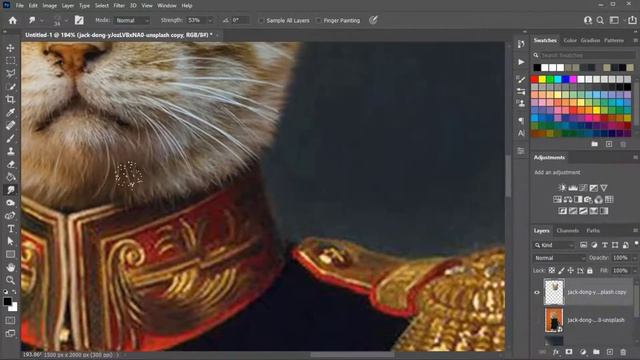Toggle visibility of jack-dong copy layer

537,292
